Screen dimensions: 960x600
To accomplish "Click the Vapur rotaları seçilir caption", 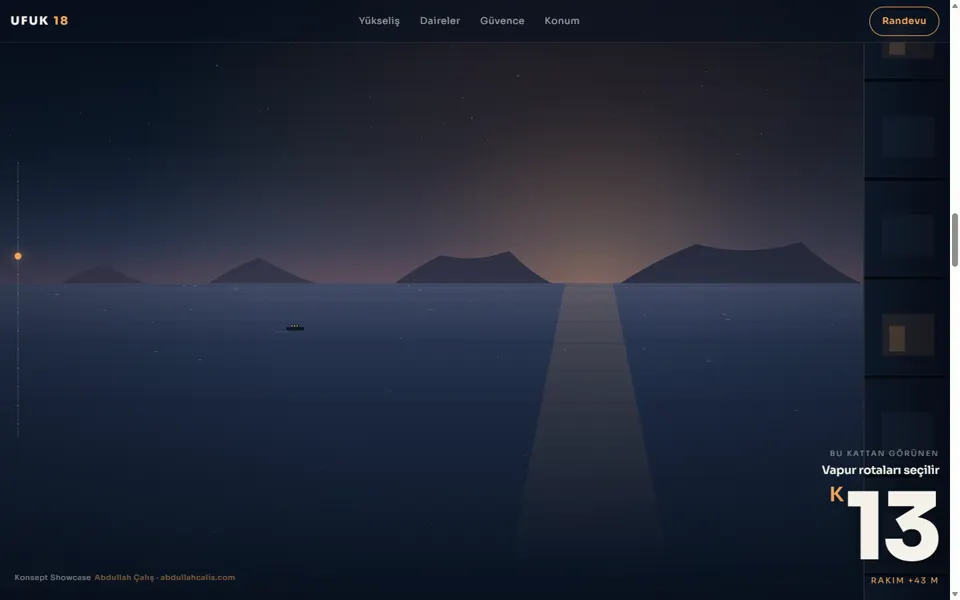I will [880, 470].
